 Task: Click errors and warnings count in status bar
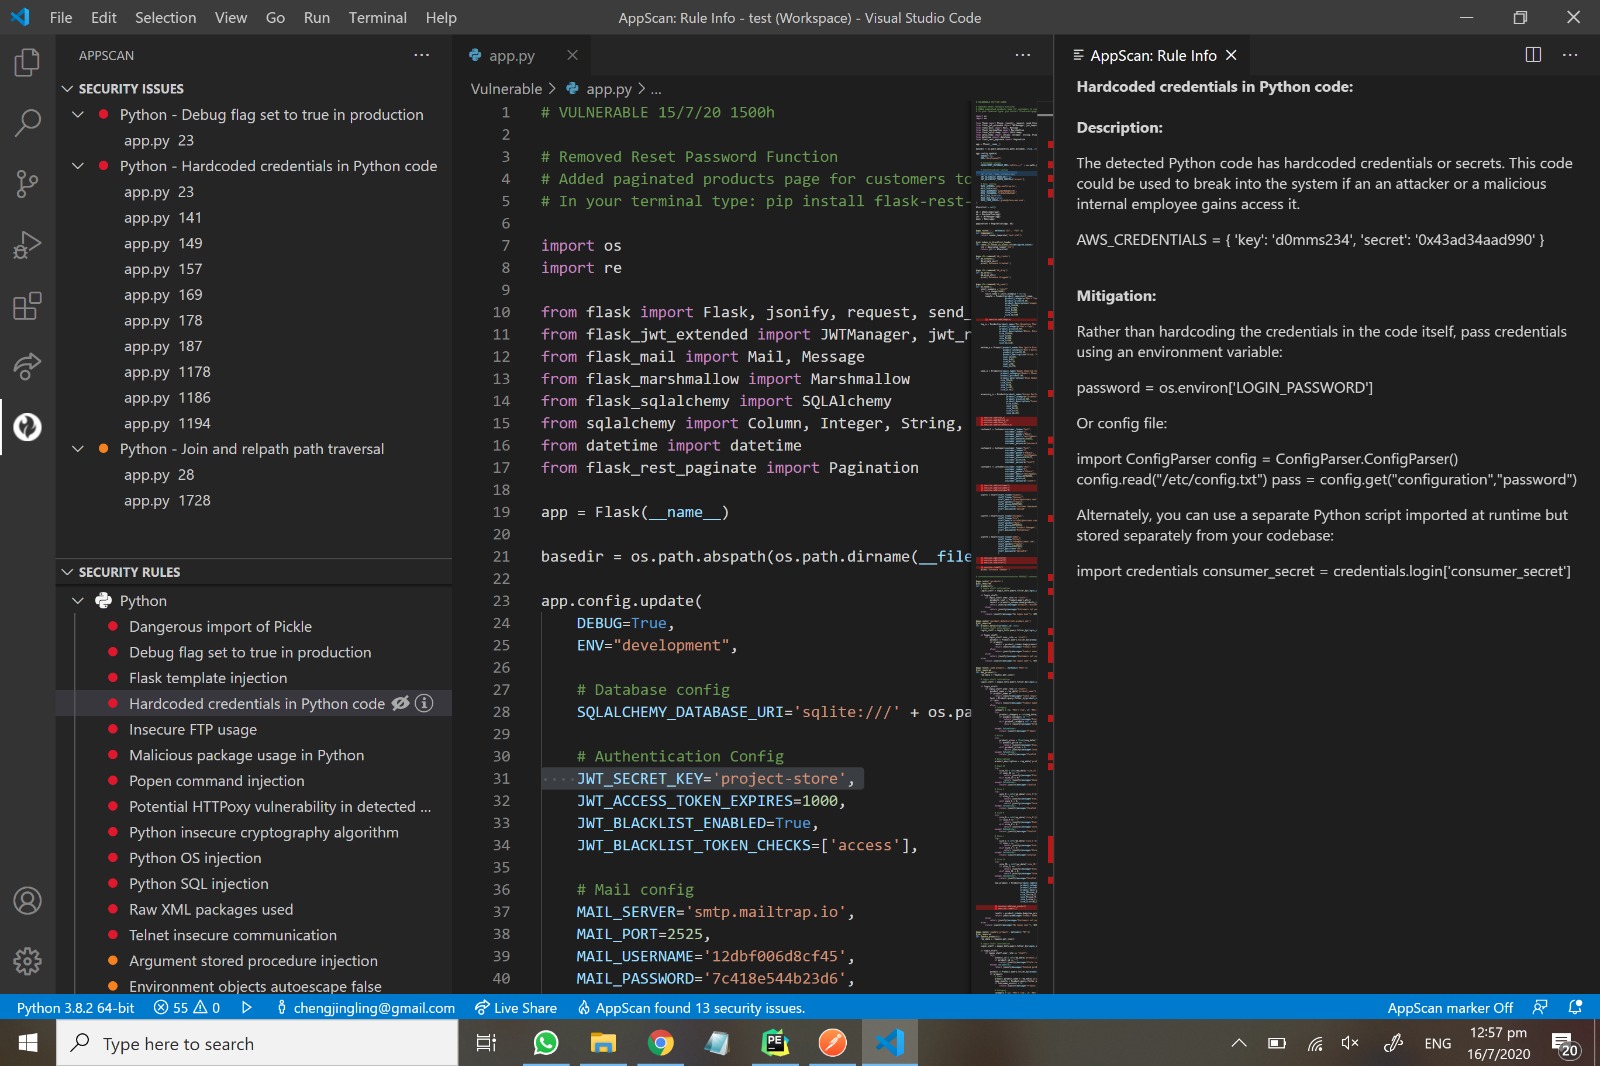187,1008
